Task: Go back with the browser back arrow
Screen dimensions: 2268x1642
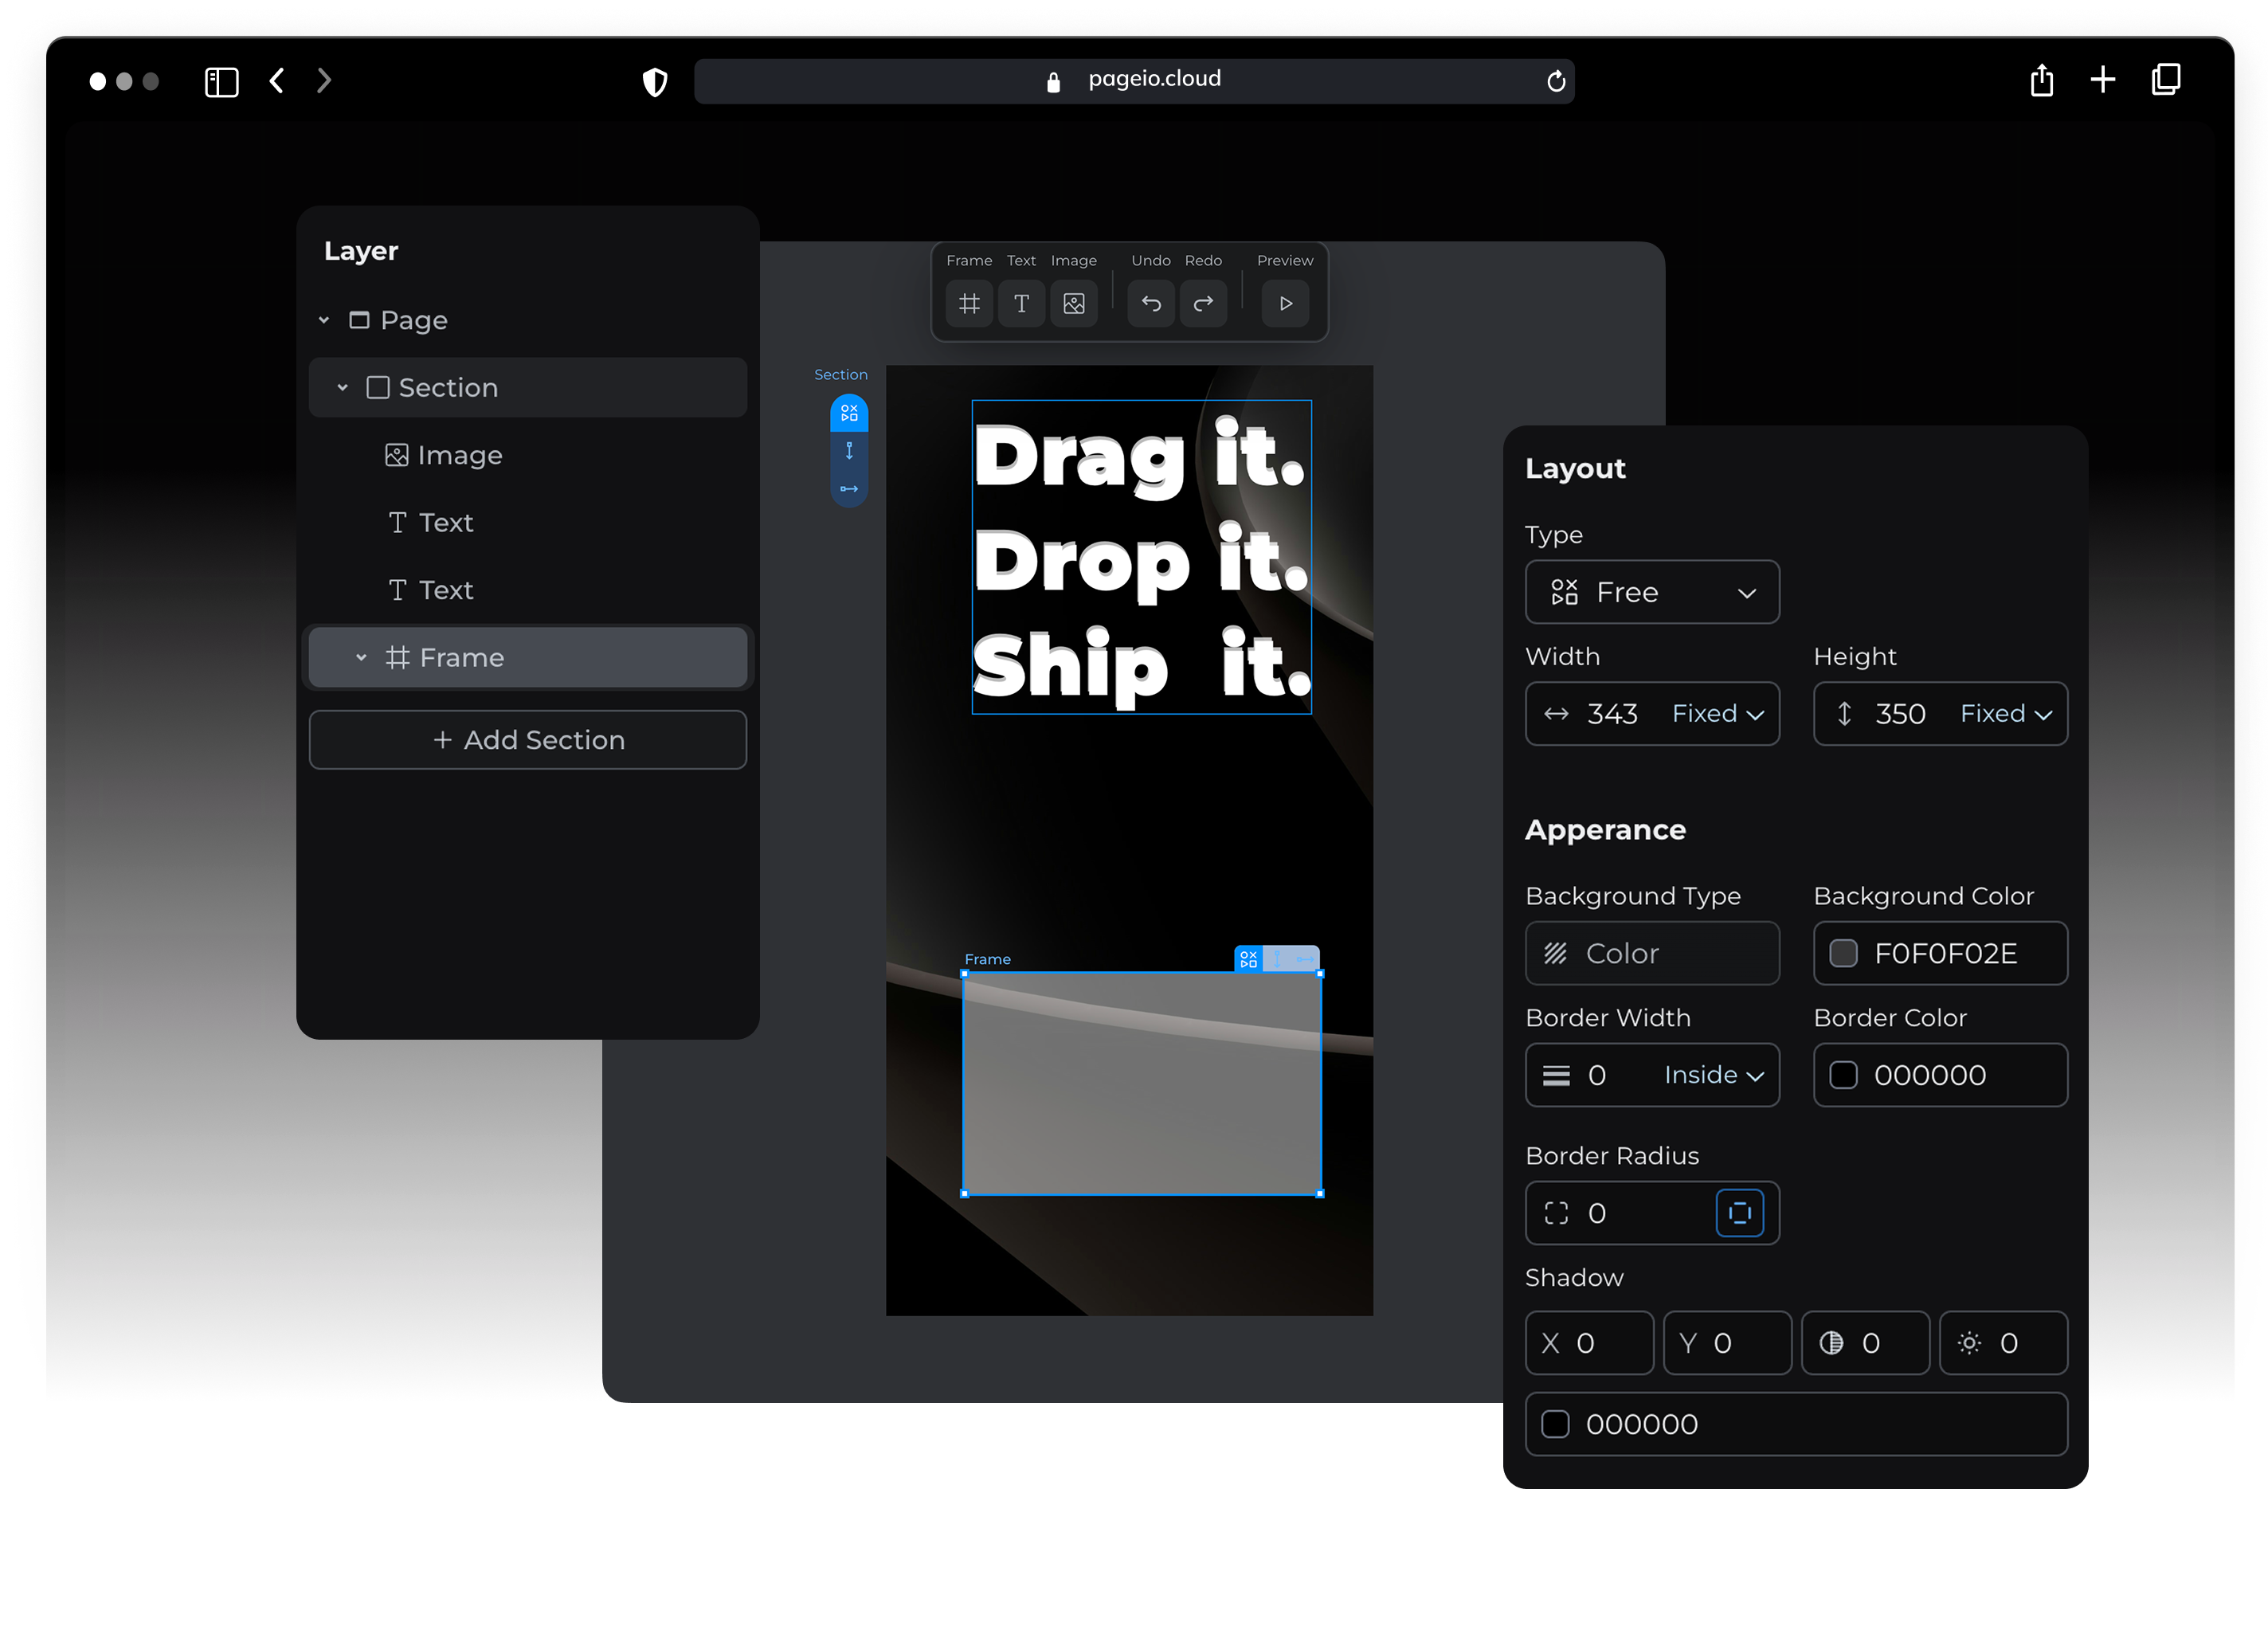Action: click(277, 80)
